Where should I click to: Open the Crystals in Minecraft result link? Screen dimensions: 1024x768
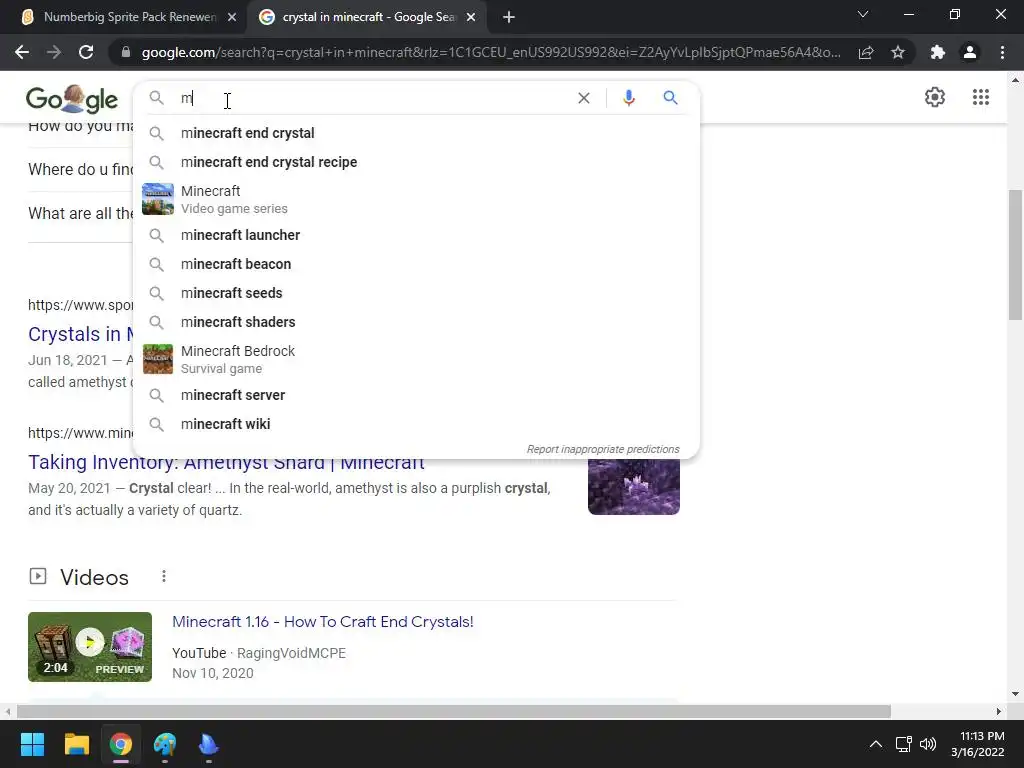point(80,334)
